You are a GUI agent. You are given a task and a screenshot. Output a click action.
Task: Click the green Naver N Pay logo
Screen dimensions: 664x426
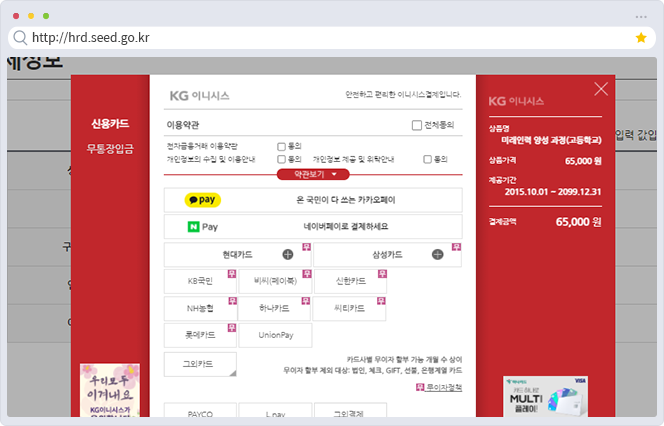202,227
